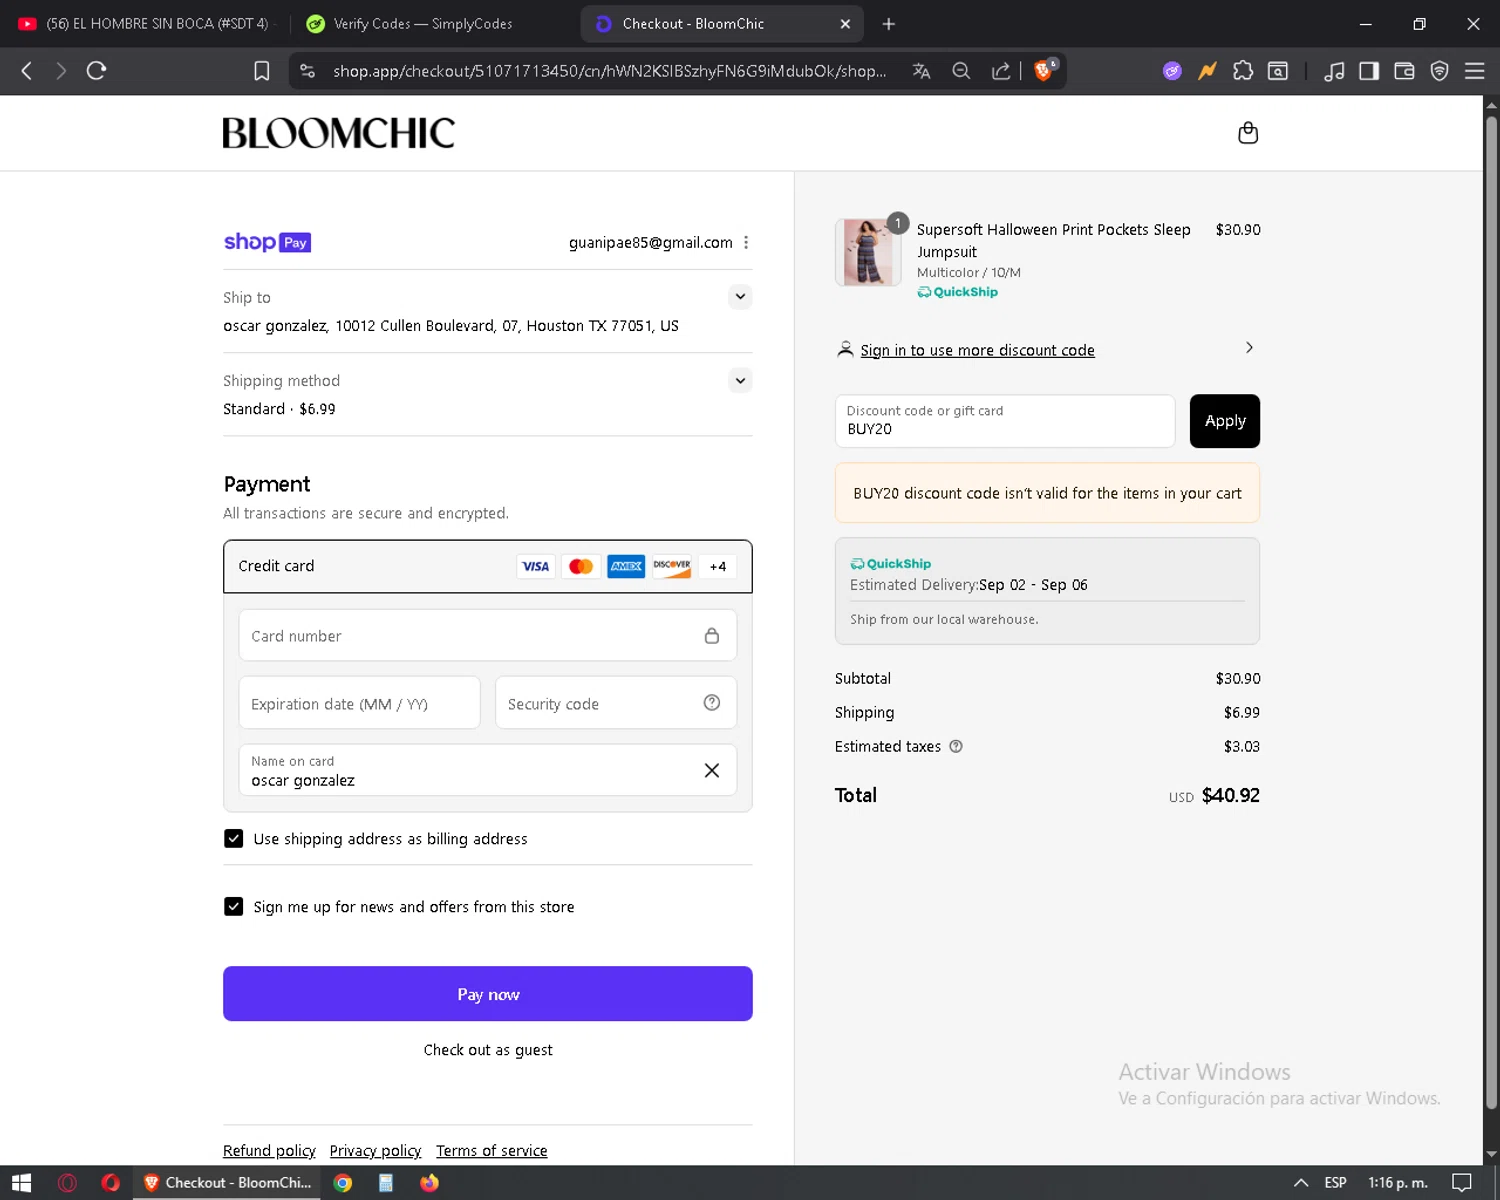
Task: Open the Terms of service link
Action: (491, 1151)
